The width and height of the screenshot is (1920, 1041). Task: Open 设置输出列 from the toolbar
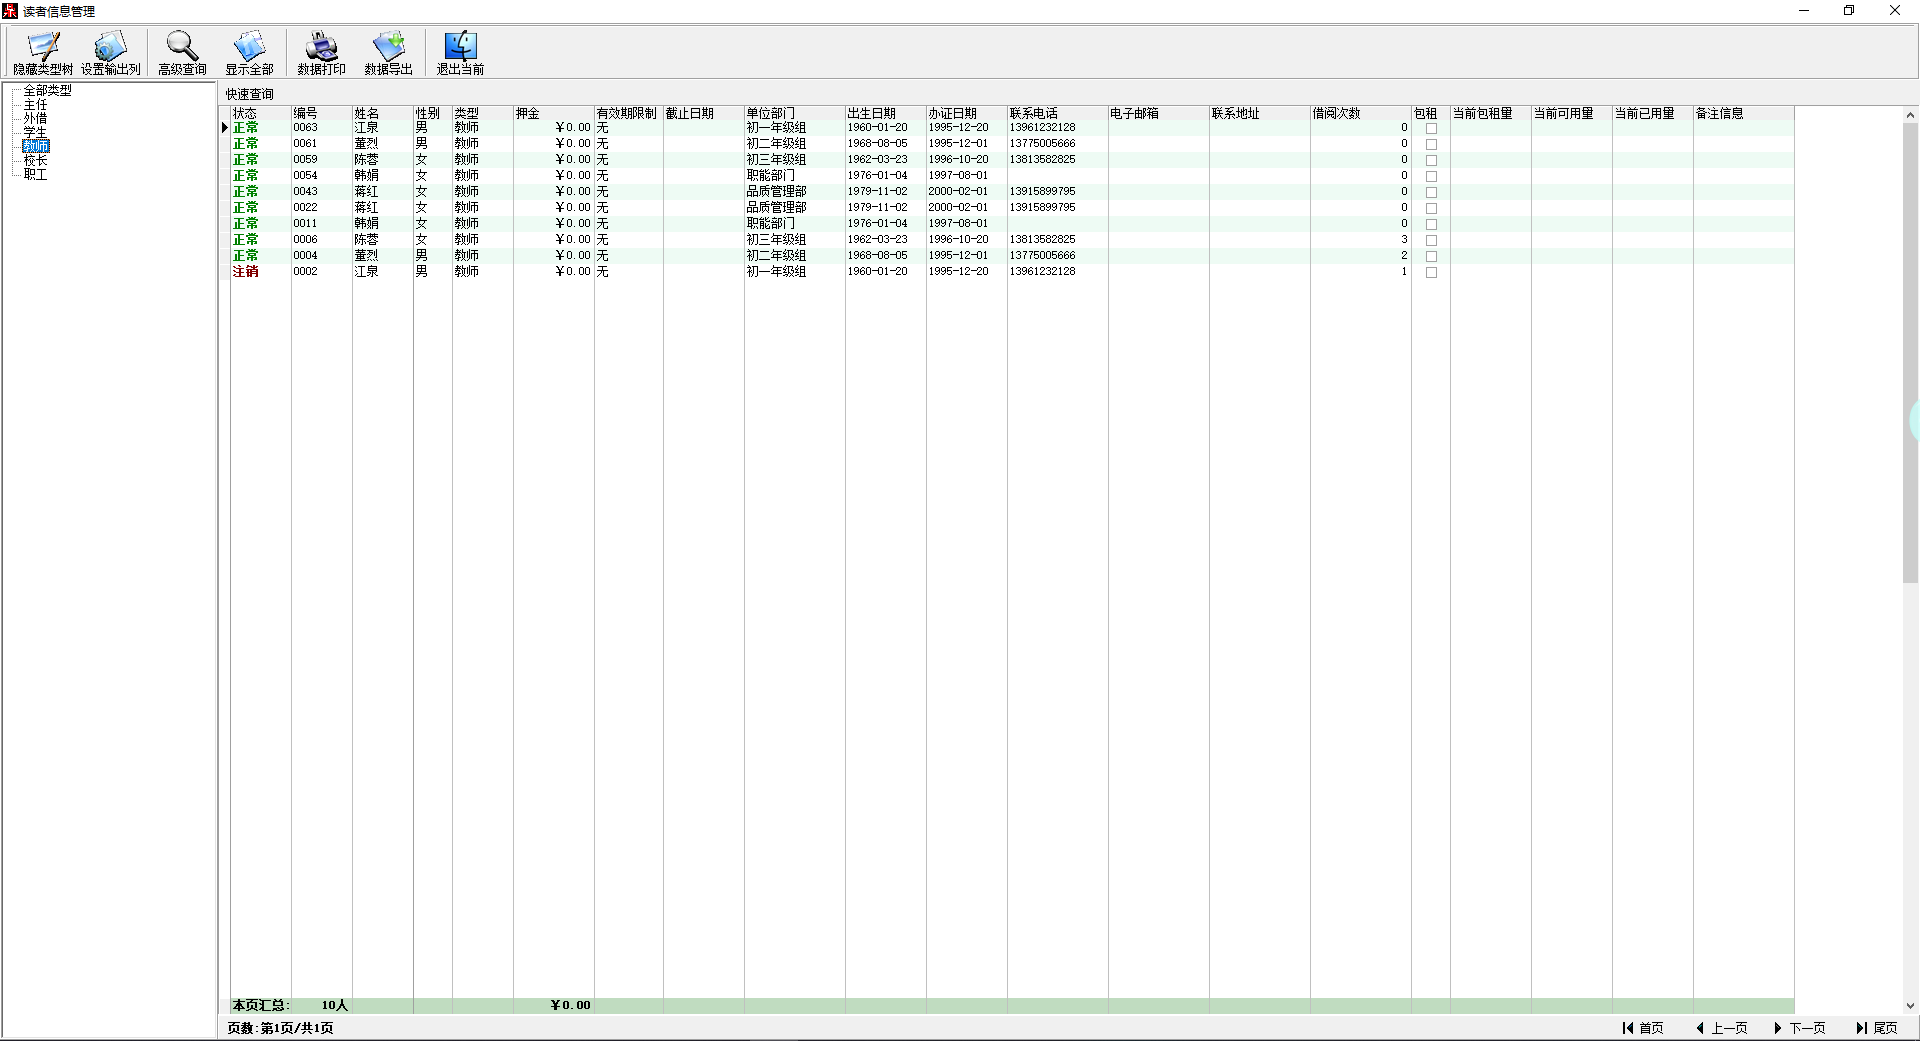click(x=111, y=53)
